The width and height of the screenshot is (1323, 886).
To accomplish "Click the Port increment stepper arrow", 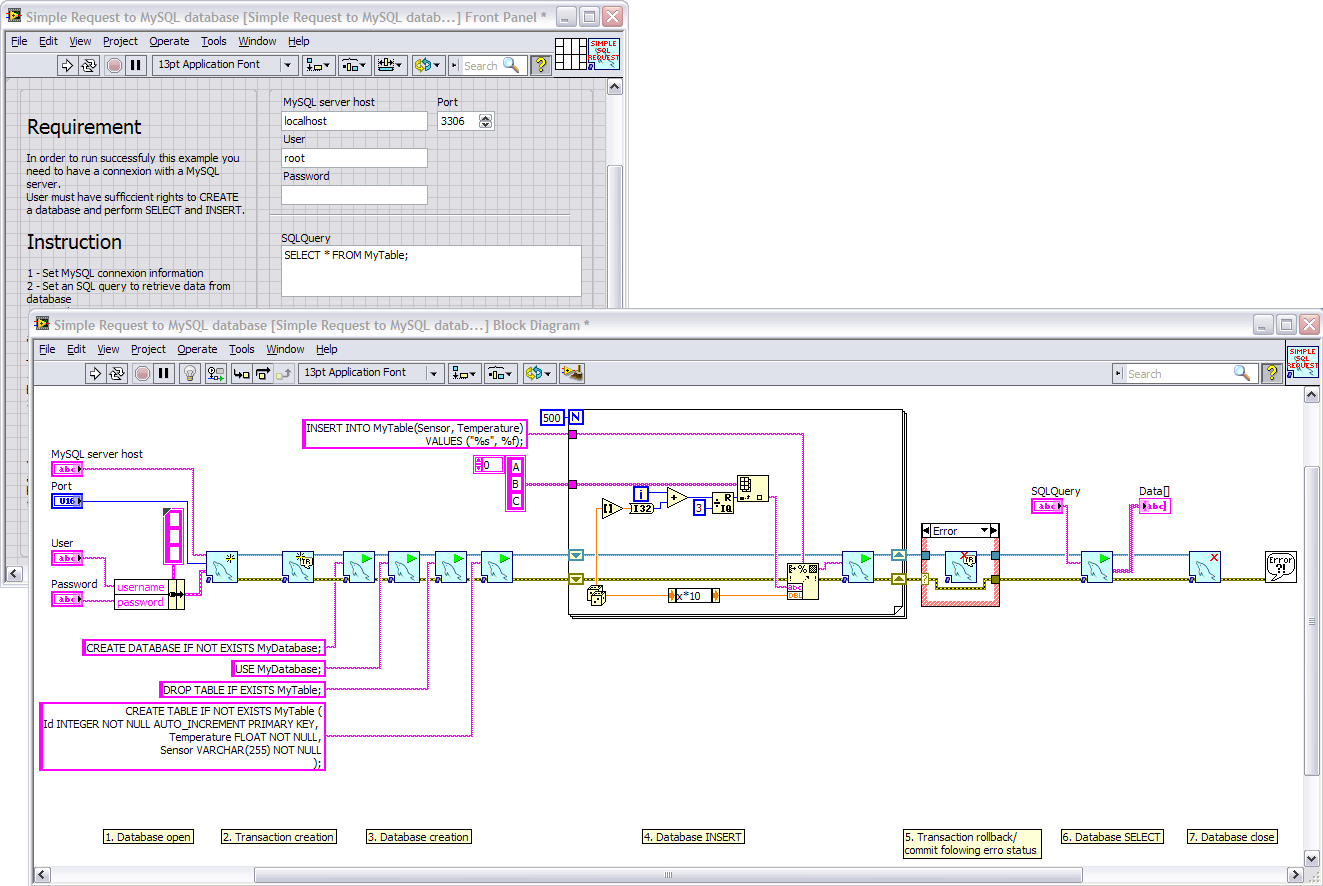I will coord(487,116).
